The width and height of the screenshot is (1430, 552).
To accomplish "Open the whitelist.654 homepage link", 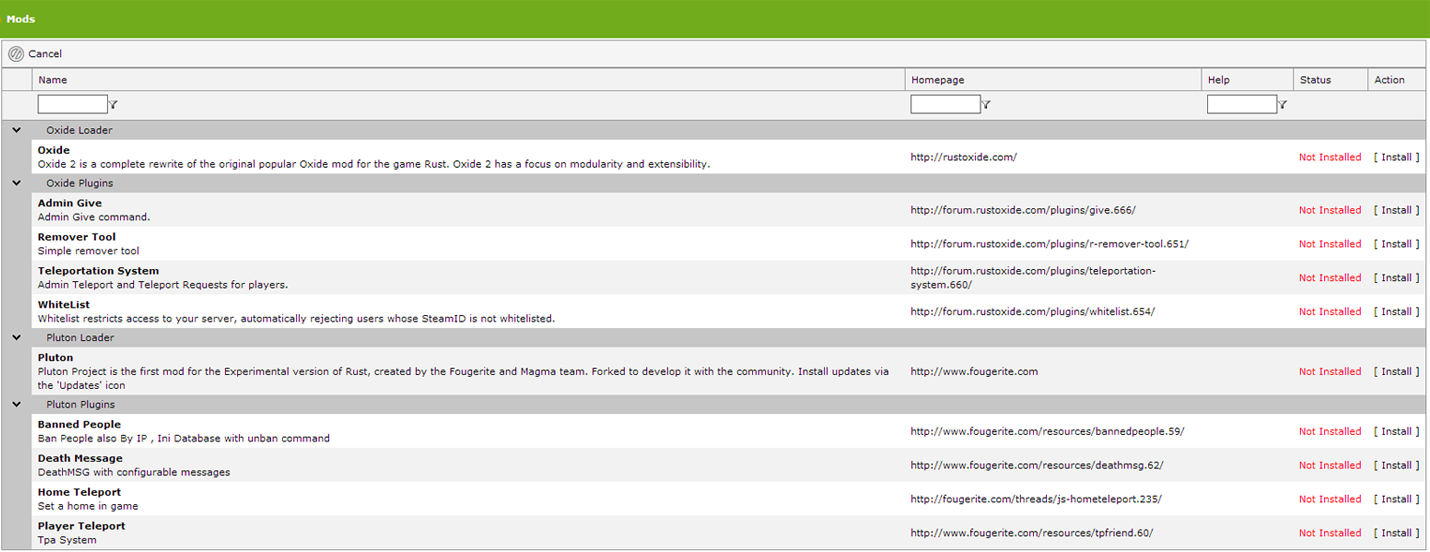I will coord(1033,312).
